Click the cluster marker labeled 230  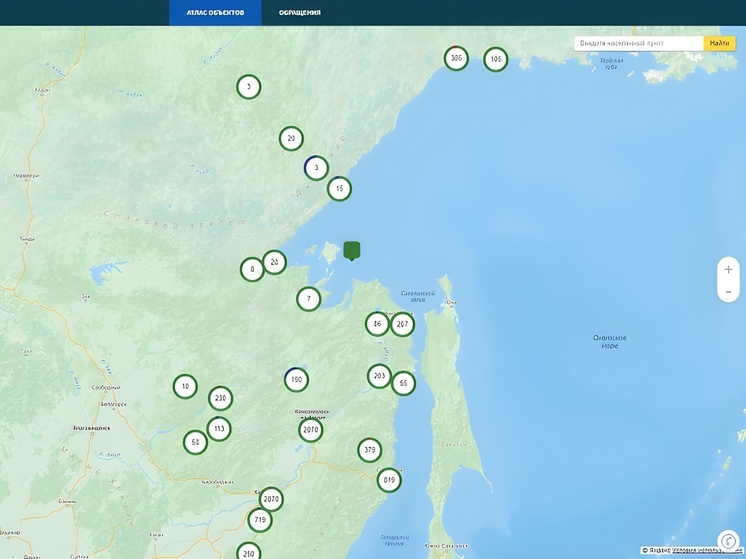pyautogui.click(x=221, y=399)
